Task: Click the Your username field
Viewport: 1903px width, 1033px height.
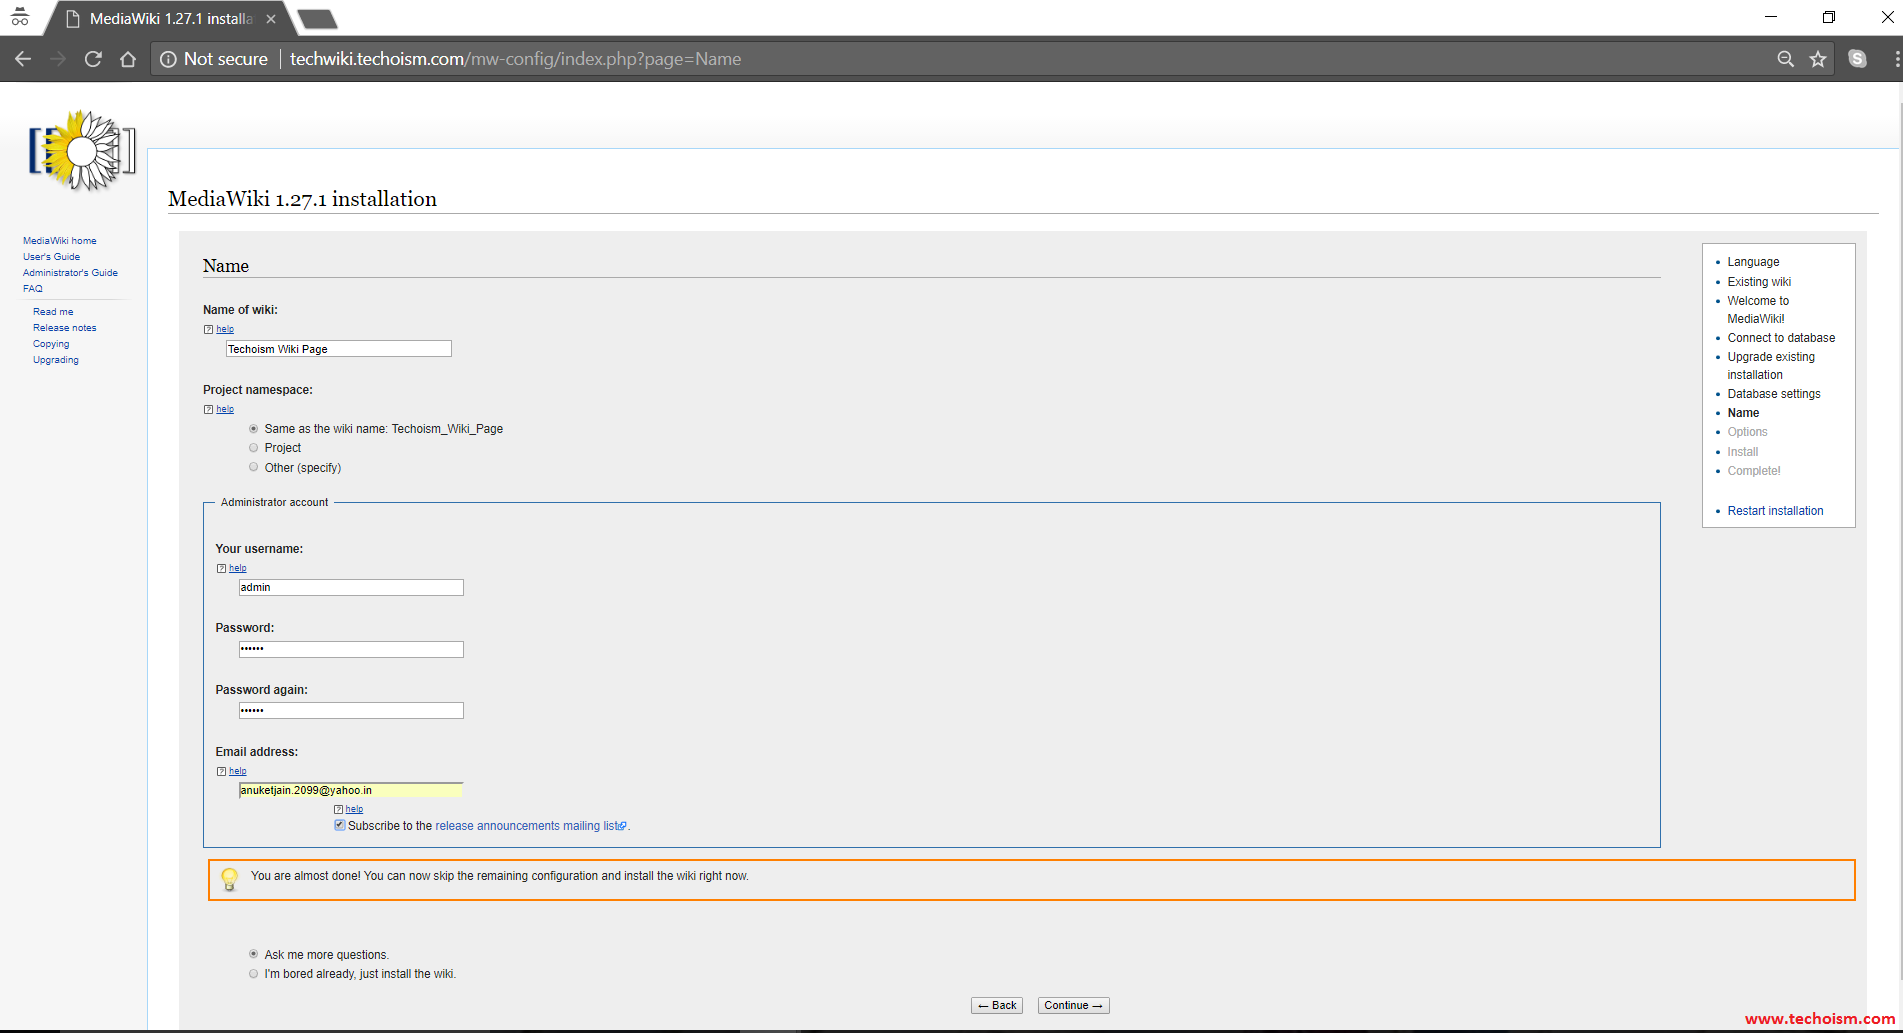Action: point(351,587)
